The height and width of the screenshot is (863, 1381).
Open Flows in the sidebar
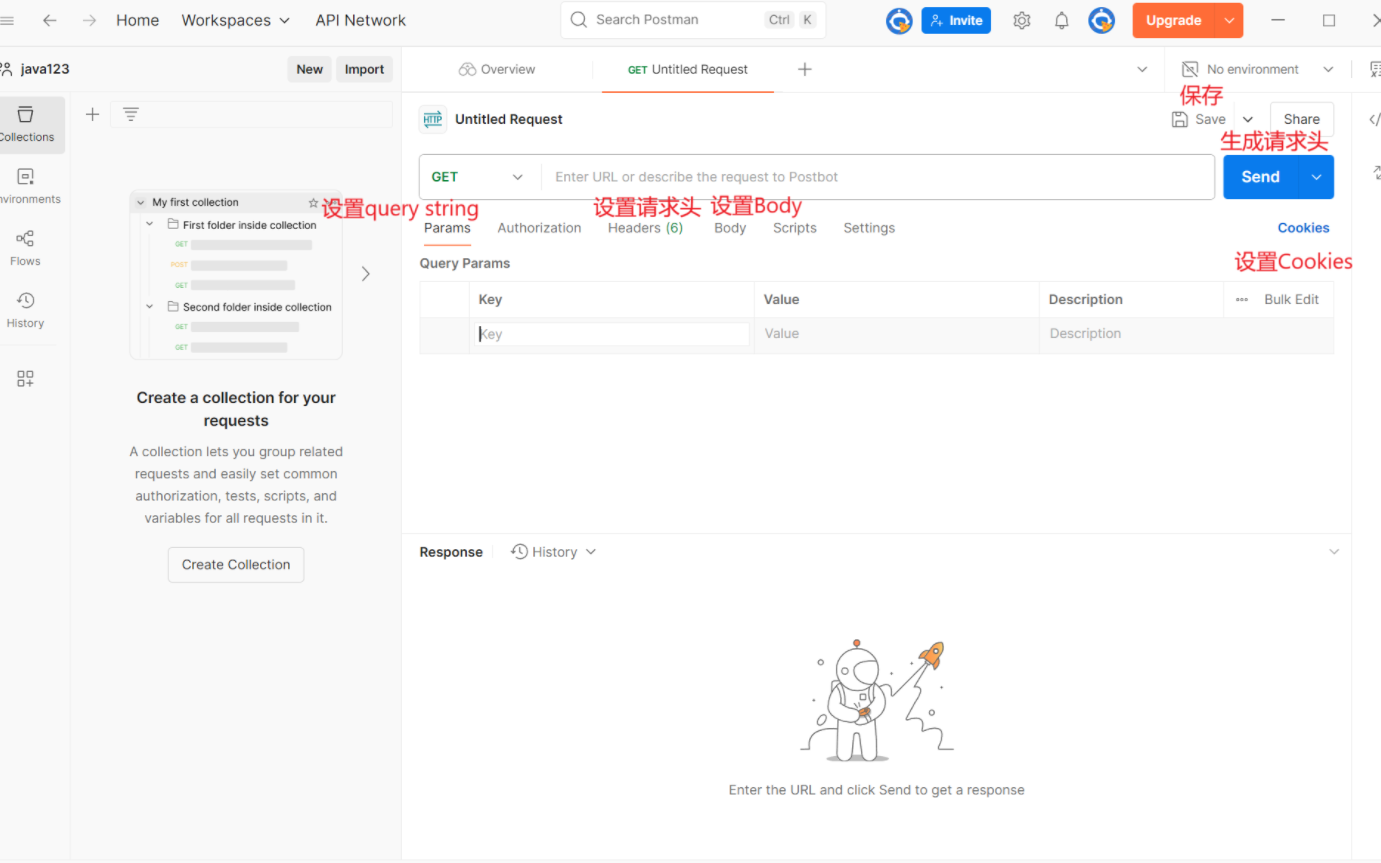click(26, 248)
